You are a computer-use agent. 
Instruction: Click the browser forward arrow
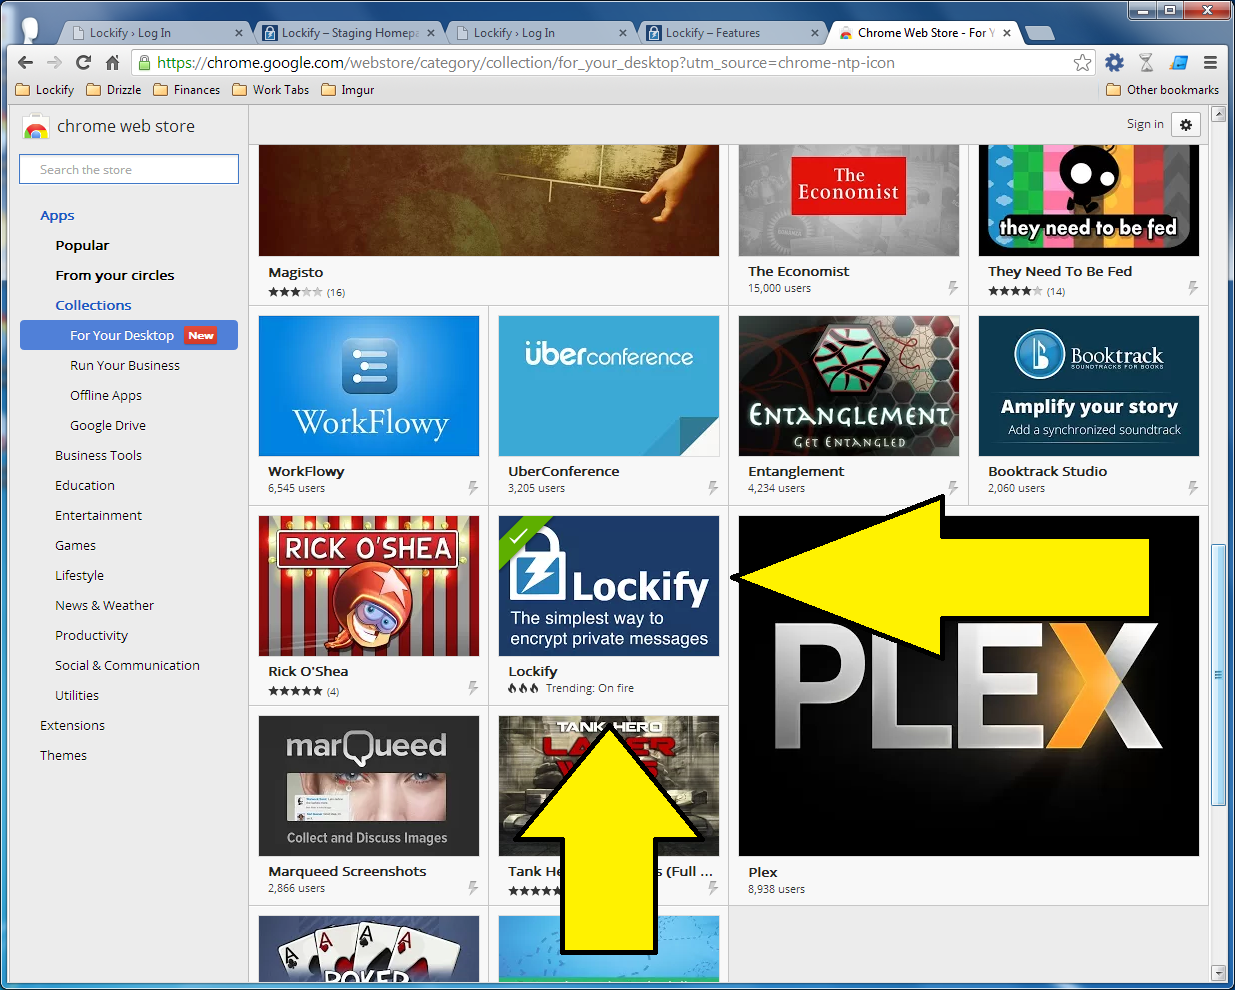[54, 62]
